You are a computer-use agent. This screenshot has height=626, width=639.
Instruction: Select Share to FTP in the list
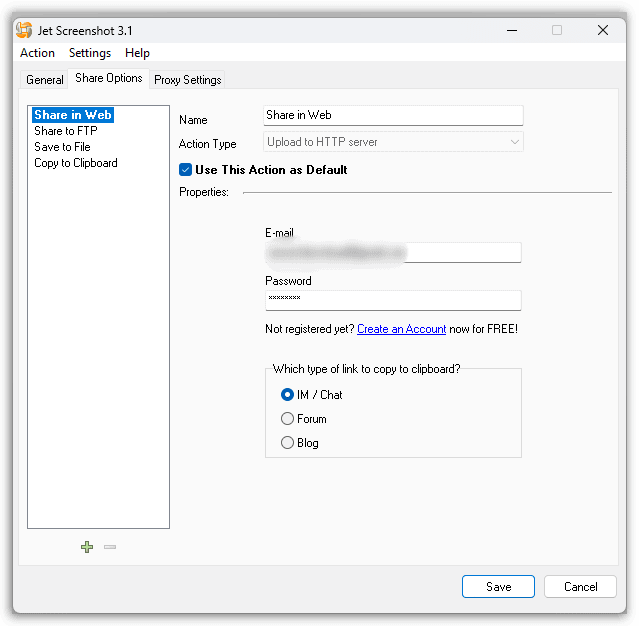(x=66, y=131)
